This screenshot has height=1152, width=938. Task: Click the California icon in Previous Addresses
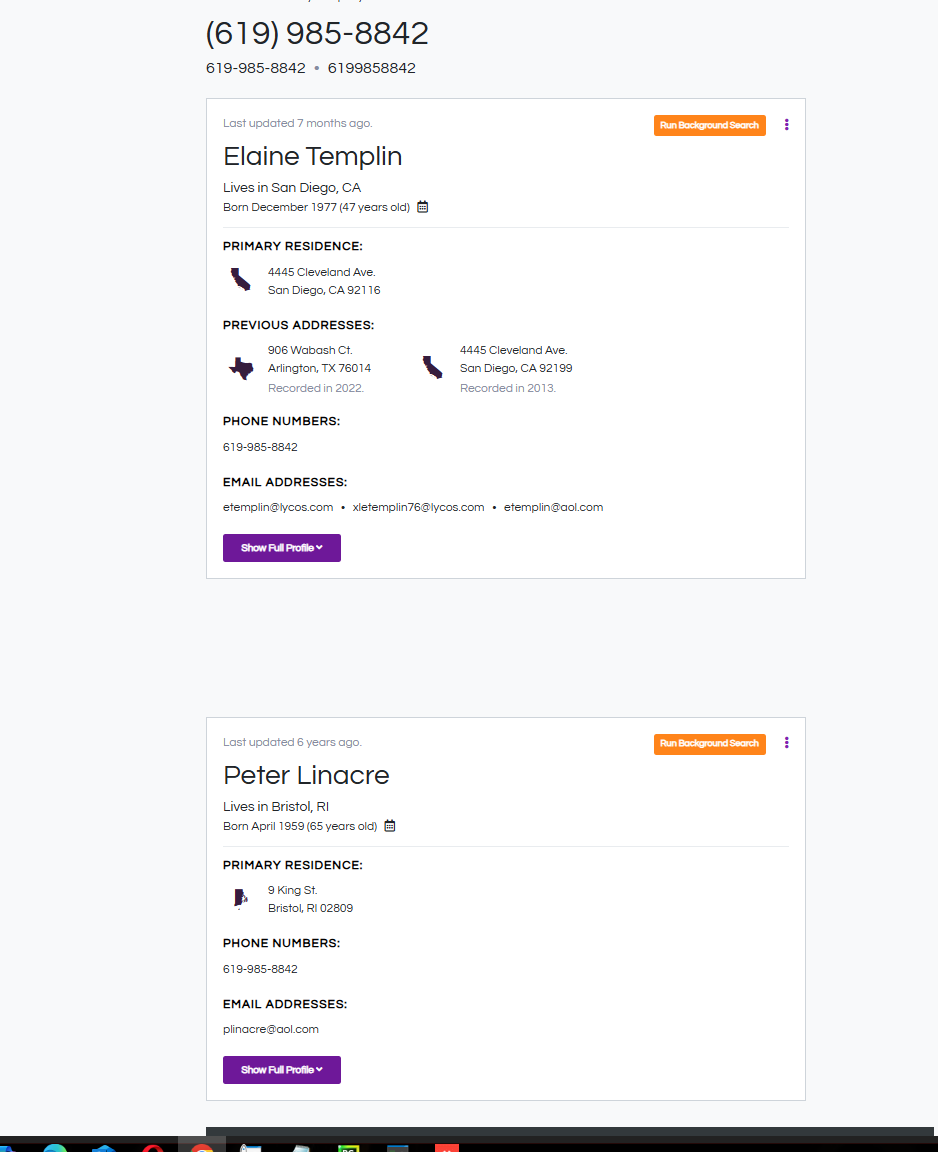tap(432, 368)
